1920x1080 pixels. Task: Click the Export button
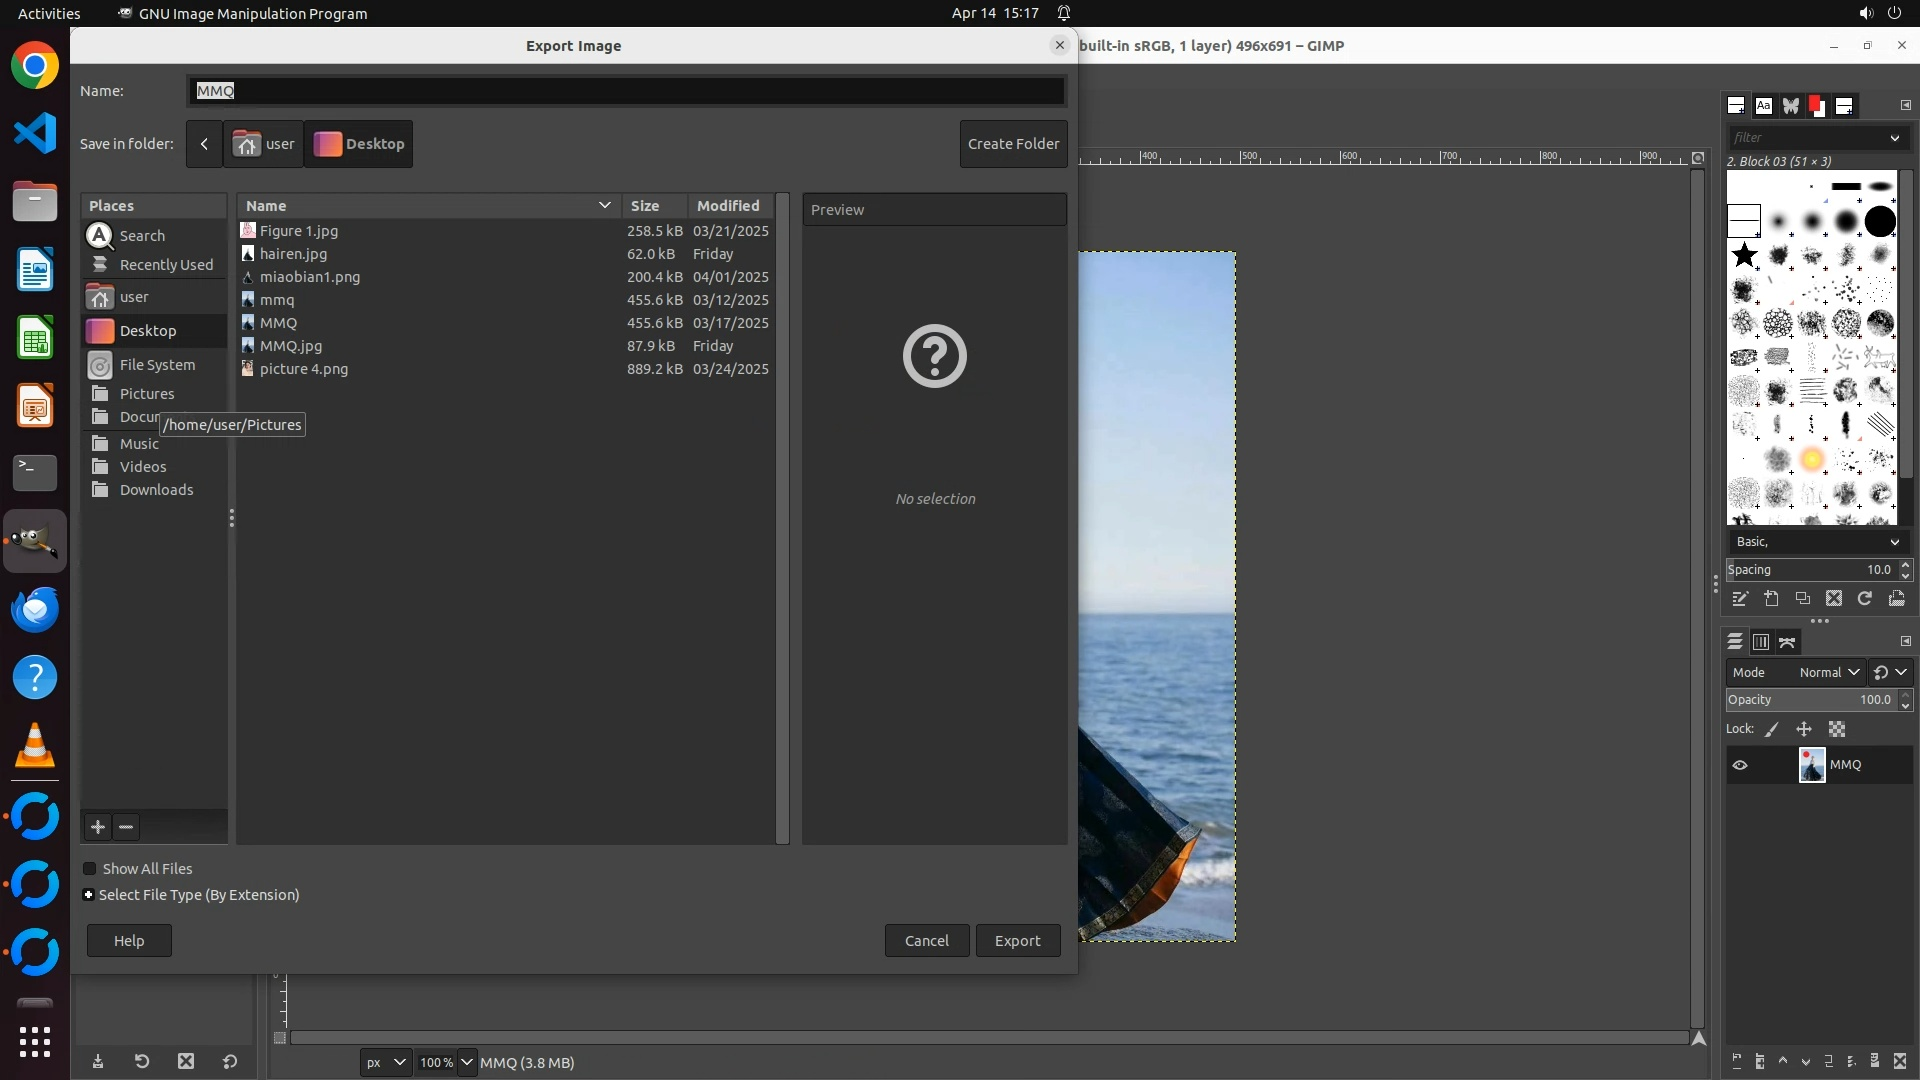(x=1017, y=941)
